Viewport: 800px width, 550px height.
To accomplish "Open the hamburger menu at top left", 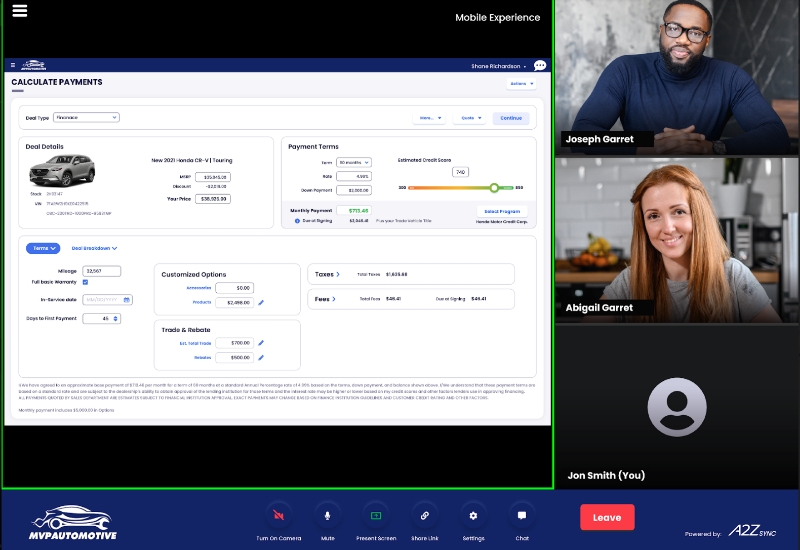I will point(19,11).
